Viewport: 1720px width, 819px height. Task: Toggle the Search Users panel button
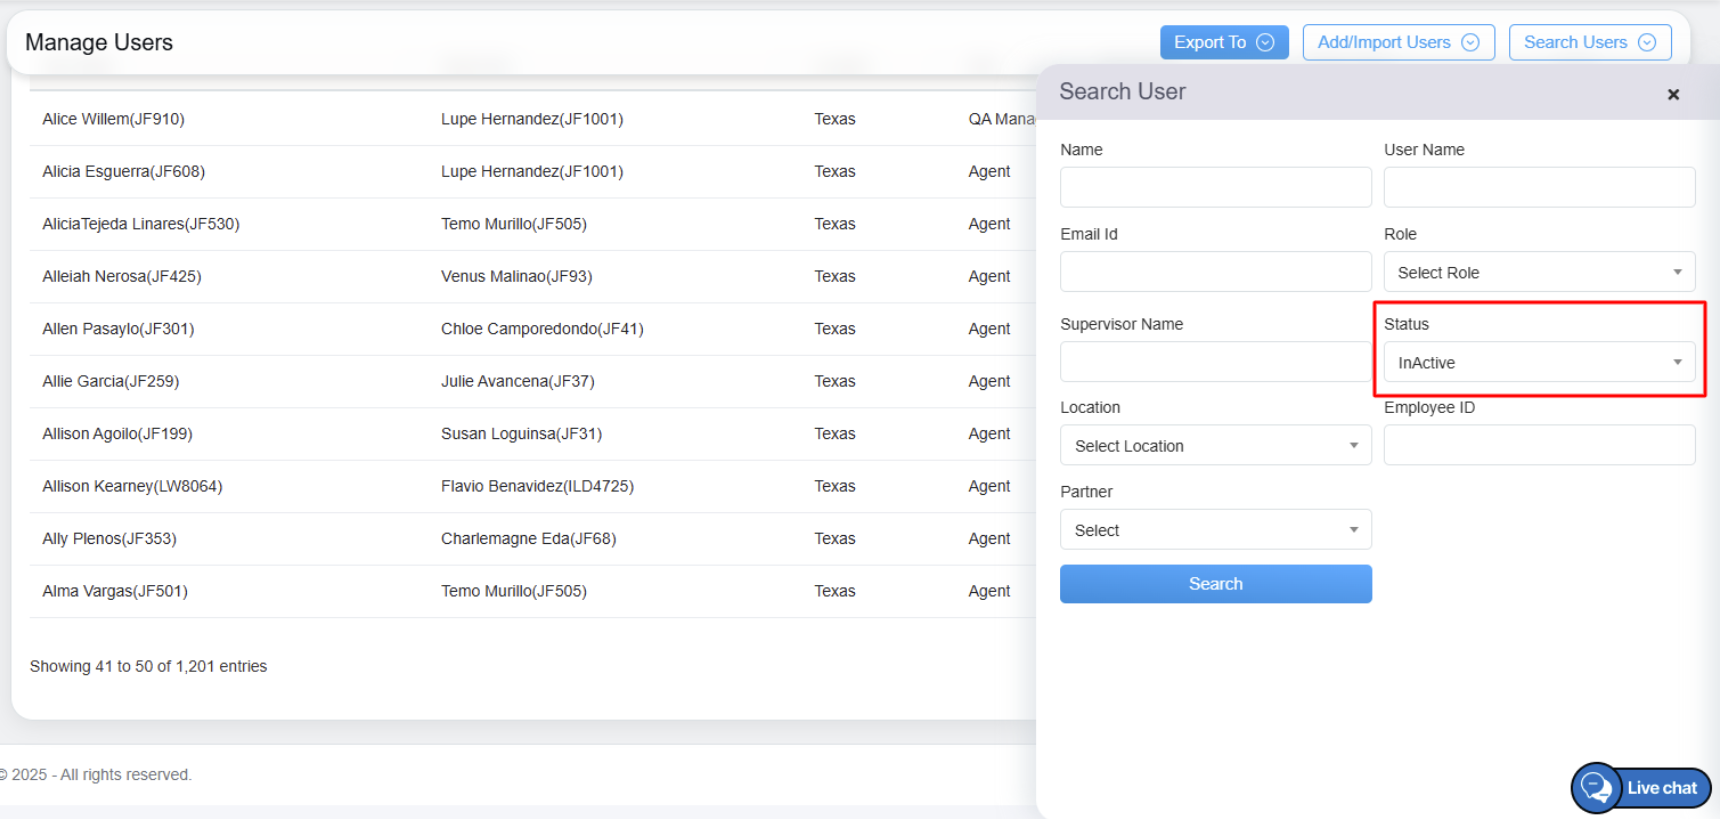click(1589, 42)
